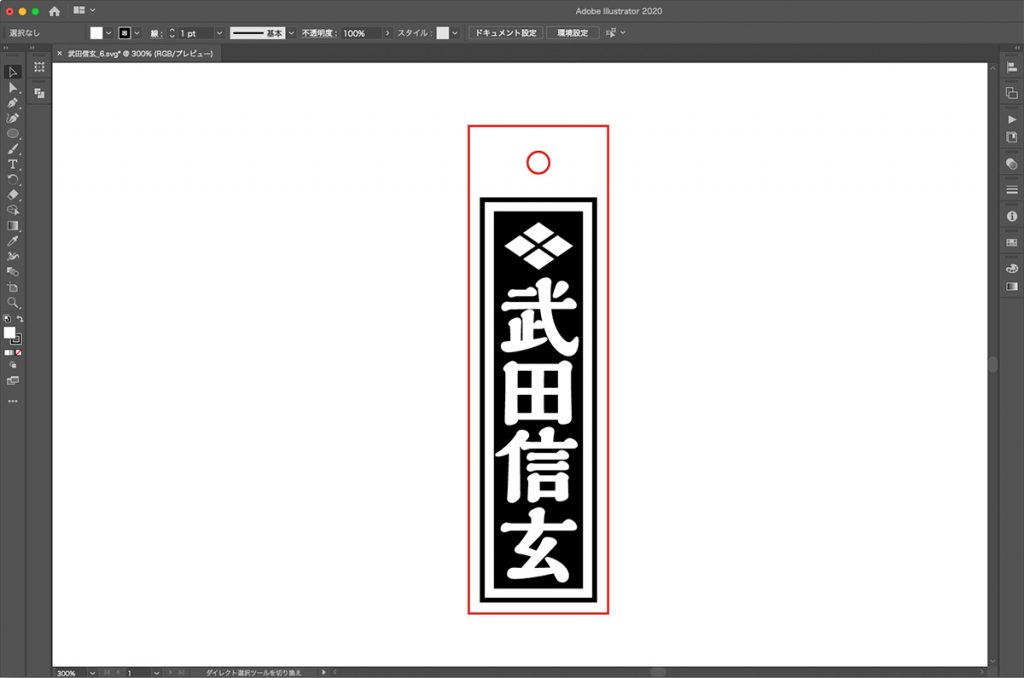Open the Swatches panel grid icon
The height and width of the screenshot is (678, 1024).
(1012, 242)
